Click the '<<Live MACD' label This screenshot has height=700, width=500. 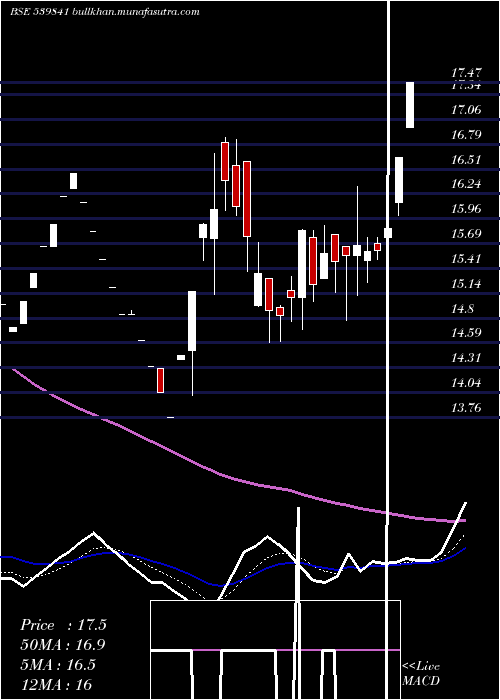tap(421, 674)
